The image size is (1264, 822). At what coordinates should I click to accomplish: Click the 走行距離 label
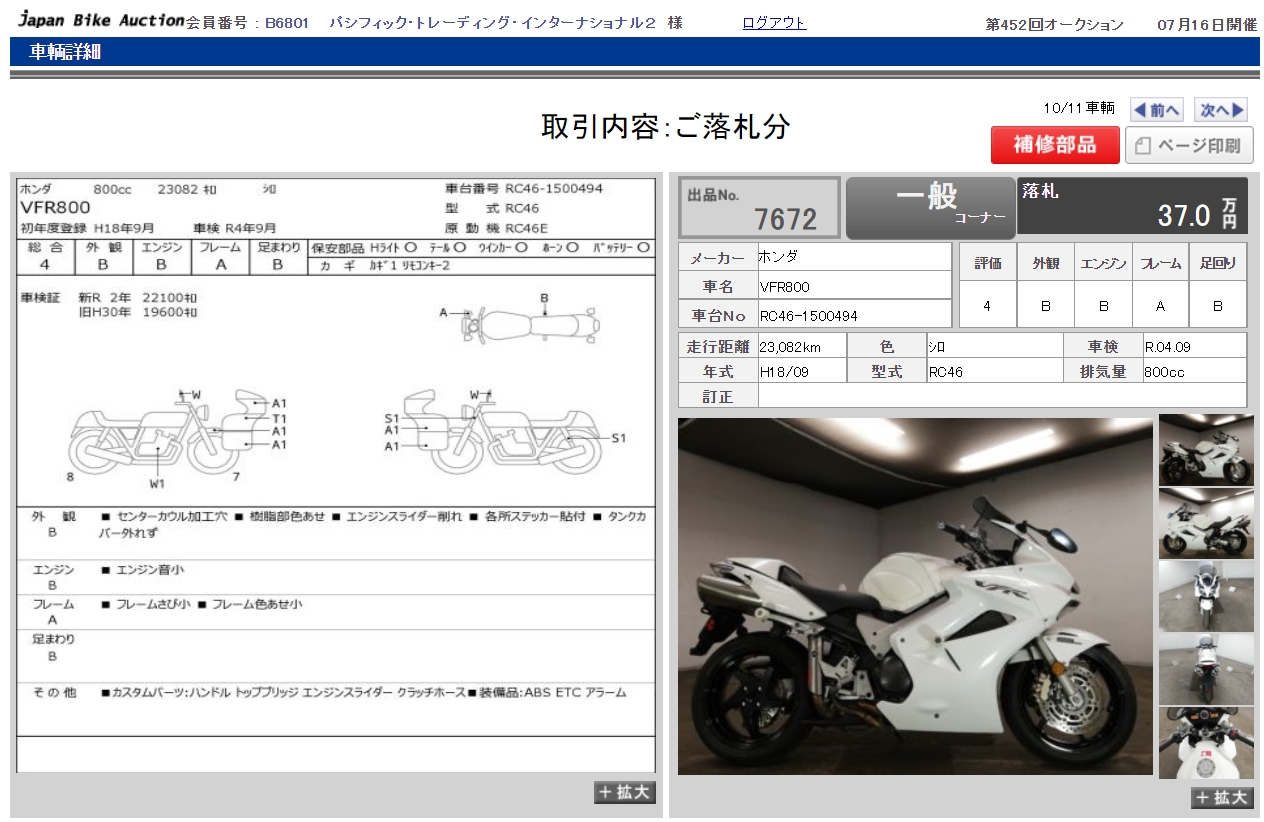point(718,346)
